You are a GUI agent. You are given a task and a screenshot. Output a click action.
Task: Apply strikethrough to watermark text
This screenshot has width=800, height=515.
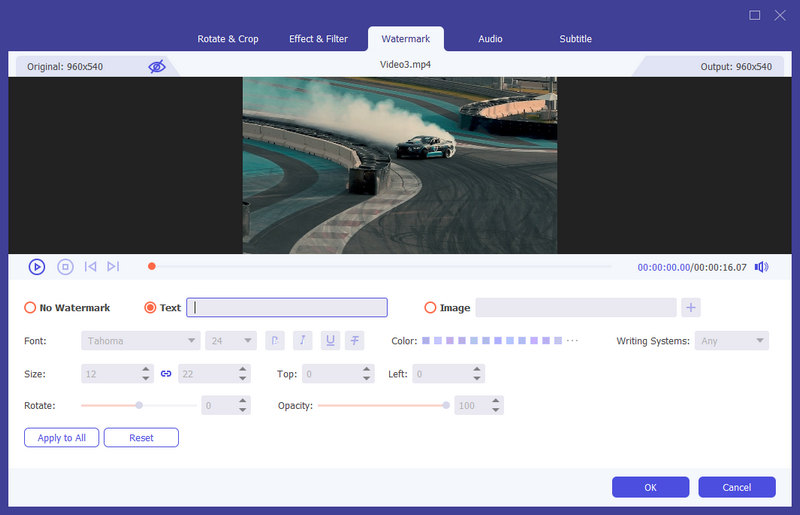[x=354, y=341]
